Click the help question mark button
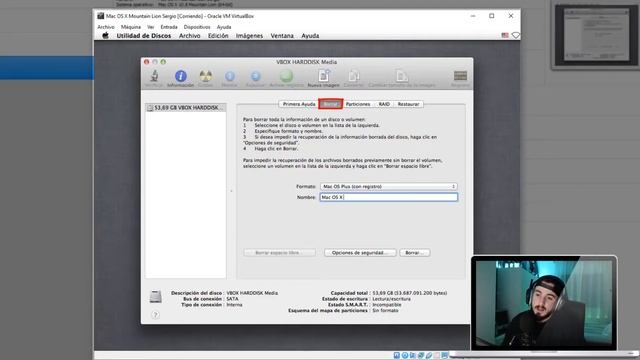The height and width of the screenshot is (360, 640). 155,315
